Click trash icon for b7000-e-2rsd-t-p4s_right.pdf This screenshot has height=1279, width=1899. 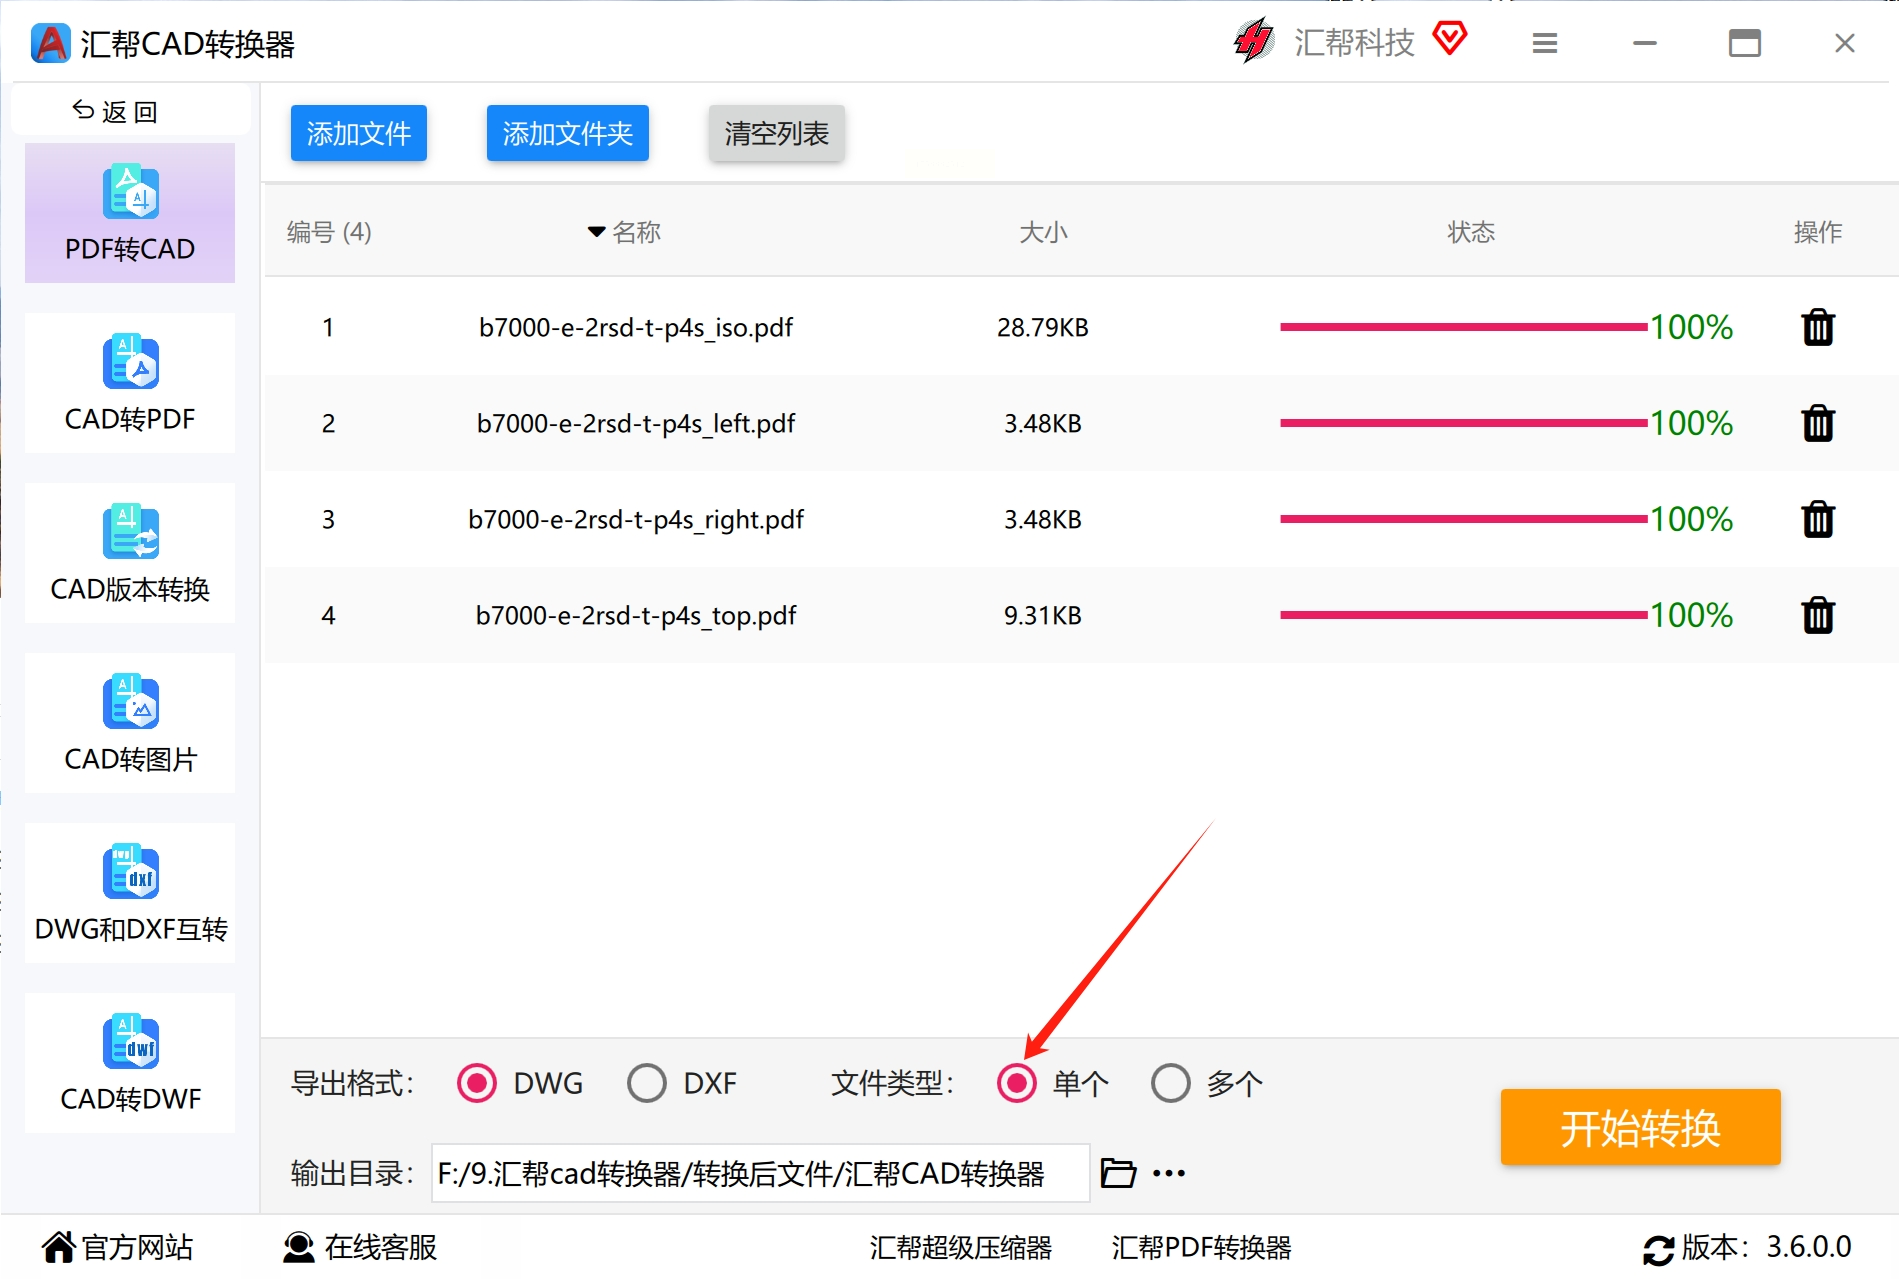pos(1817,519)
